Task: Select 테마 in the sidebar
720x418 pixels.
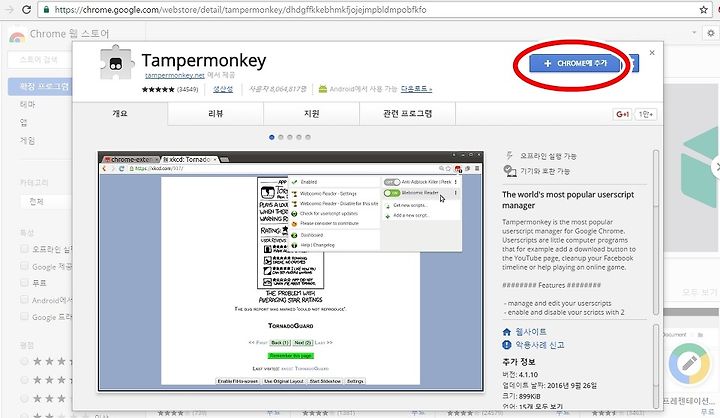Action: click(28, 104)
